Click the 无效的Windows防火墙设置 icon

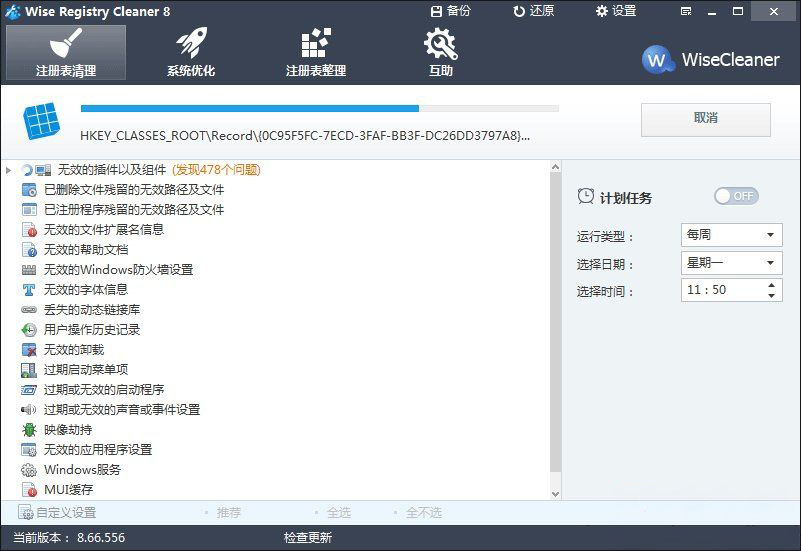tap(29, 270)
